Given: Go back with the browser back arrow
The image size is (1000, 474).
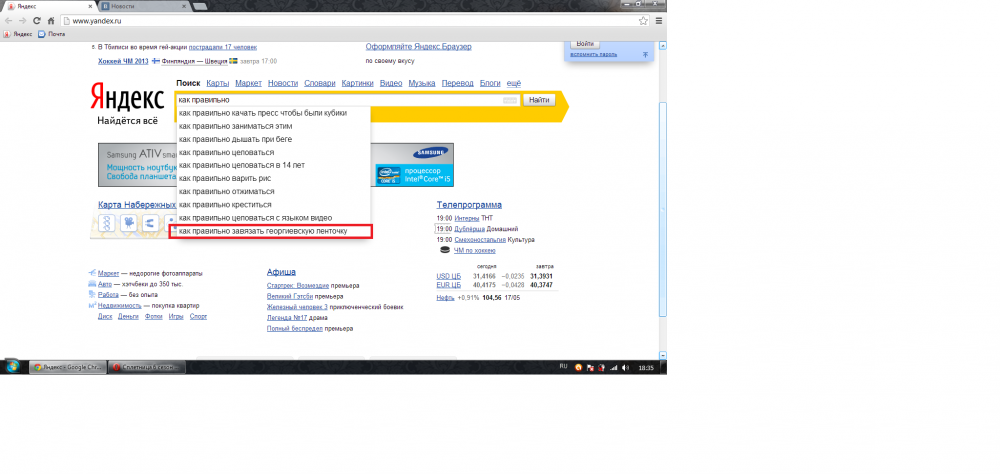Looking at the screenshot, I should pos(9,20).
